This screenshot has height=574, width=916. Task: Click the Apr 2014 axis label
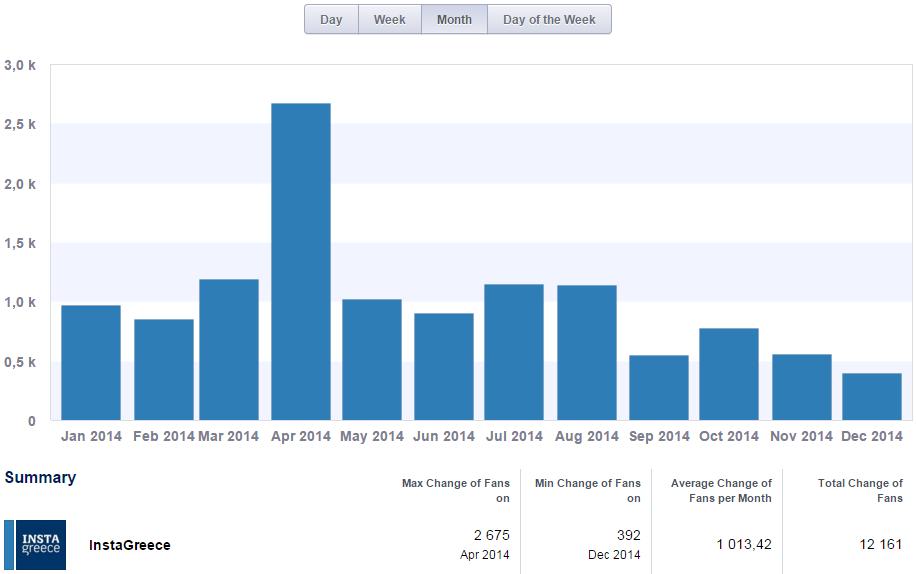301,436
